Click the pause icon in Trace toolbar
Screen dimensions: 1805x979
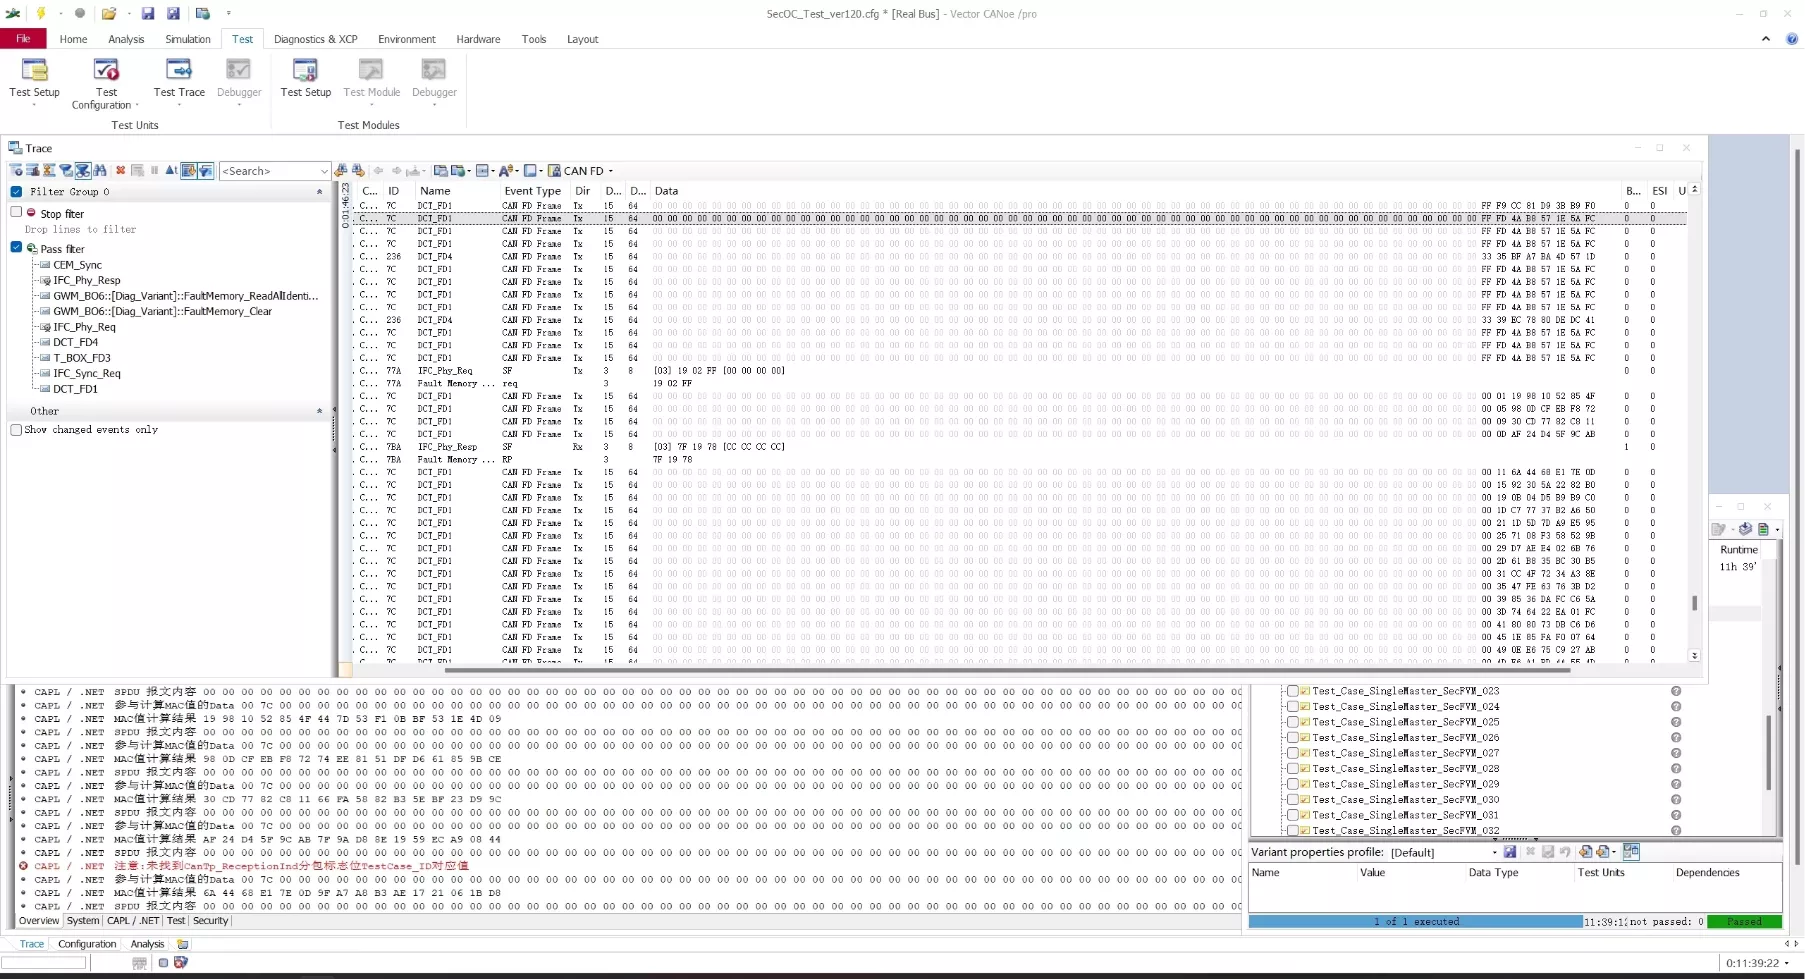pyautogui.click(x=155, y=171)
